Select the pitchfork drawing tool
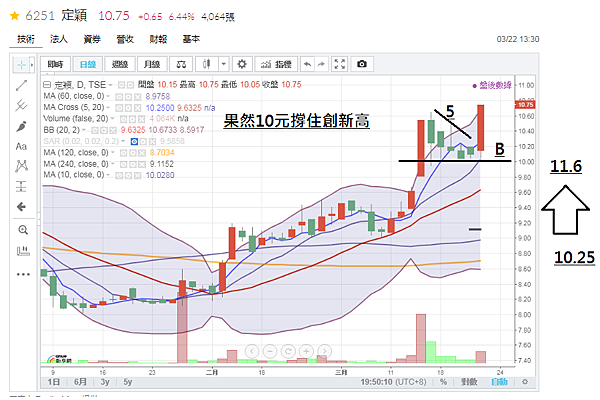The width and height of the screenshot is (600, 400). point(21,105)
